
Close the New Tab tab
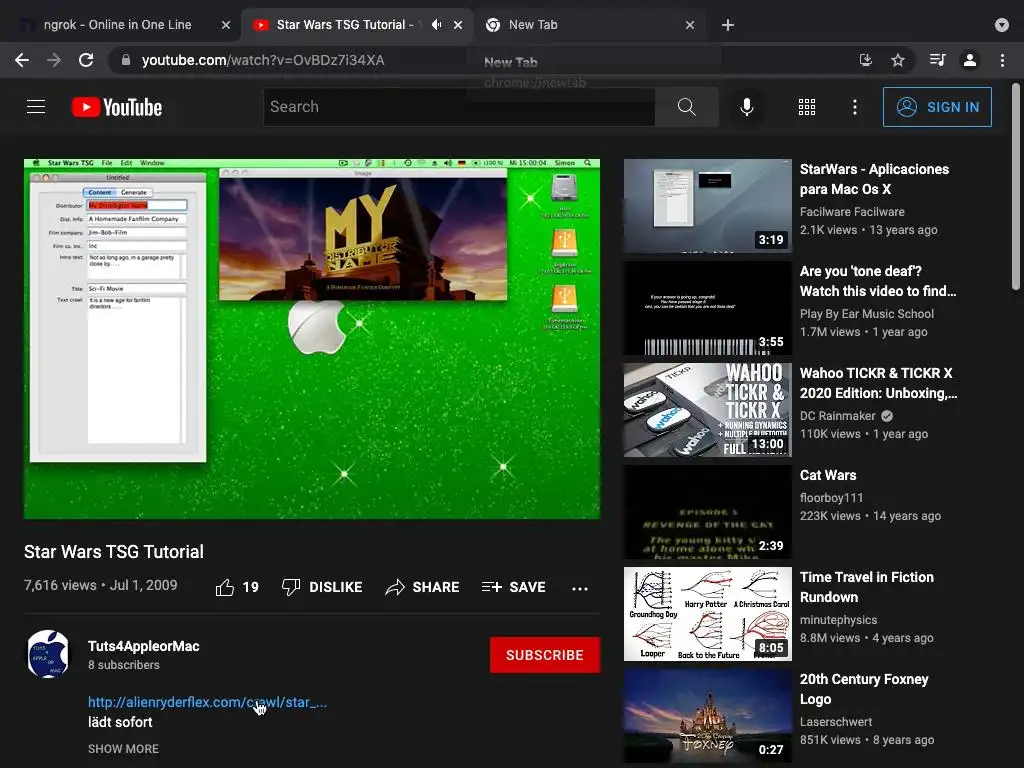coord(690,25)
